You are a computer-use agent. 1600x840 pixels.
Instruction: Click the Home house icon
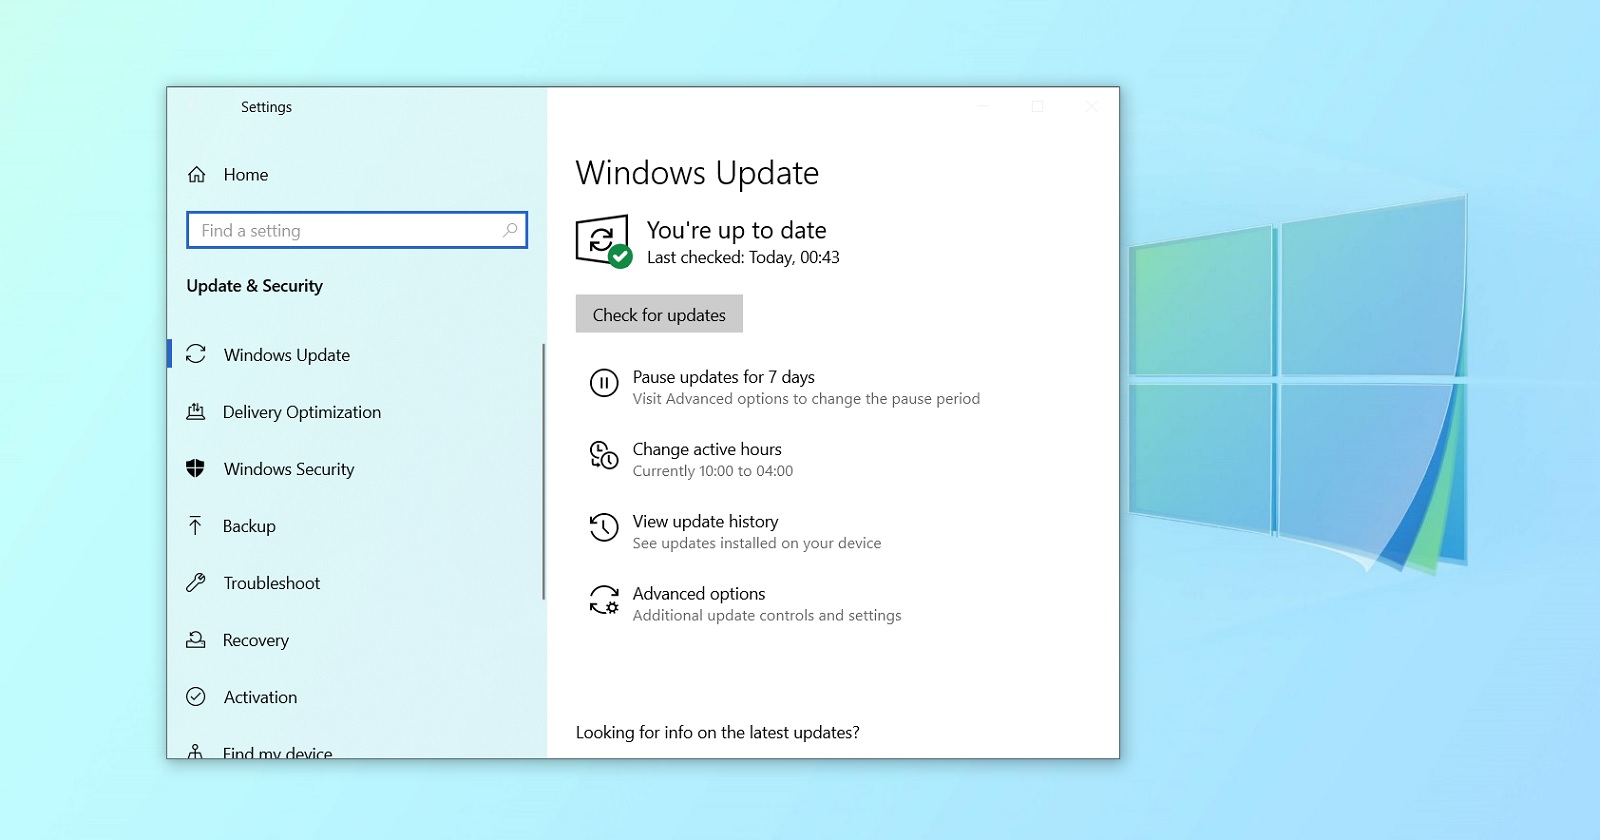tap(197, 175)
